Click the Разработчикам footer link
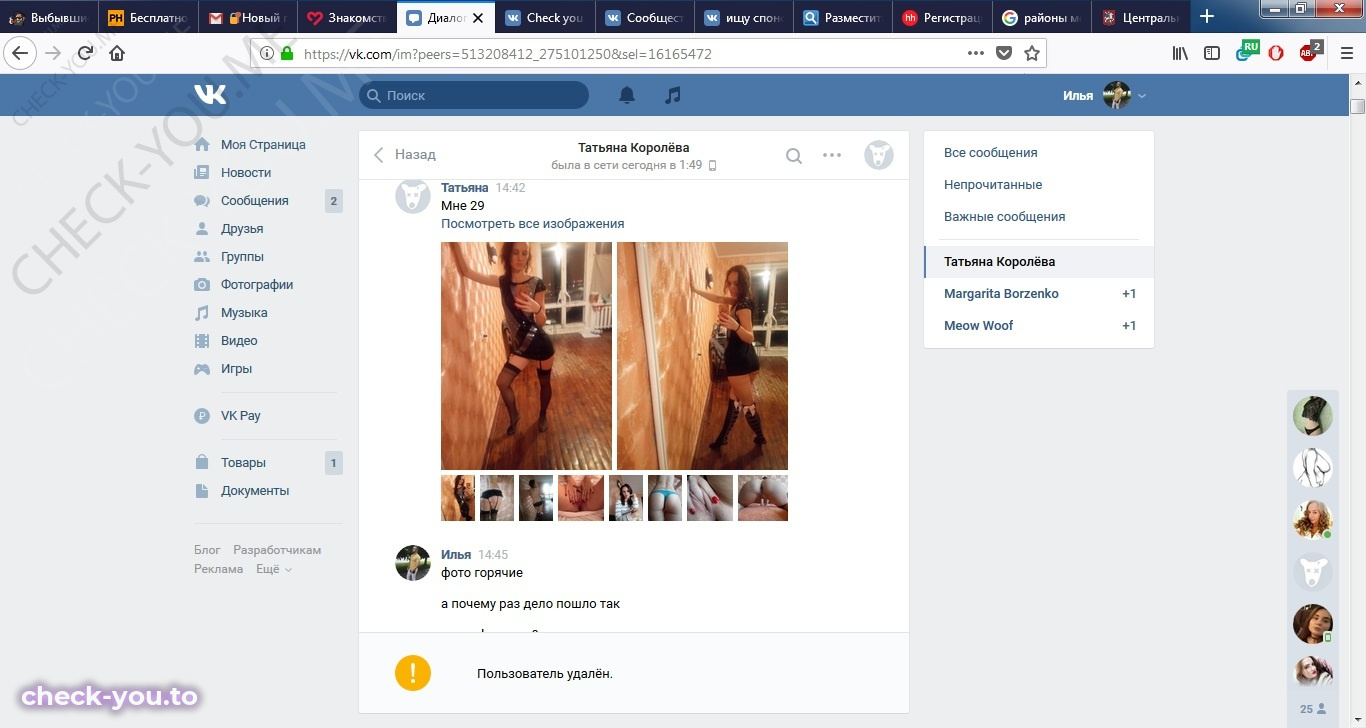Viewport: 1366px width, 728px height. coord(277,550)
